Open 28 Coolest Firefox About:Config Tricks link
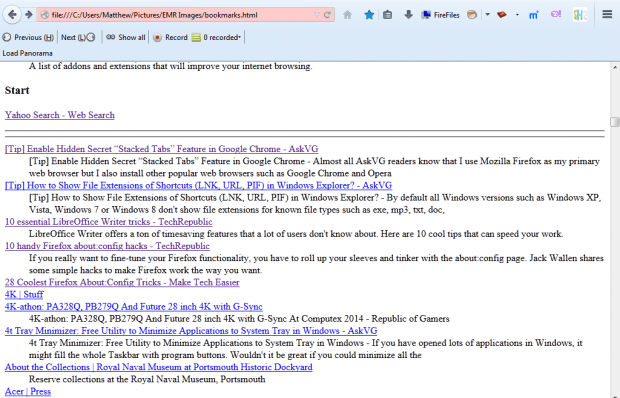This screenshot has width=620, height=398. 122,282
